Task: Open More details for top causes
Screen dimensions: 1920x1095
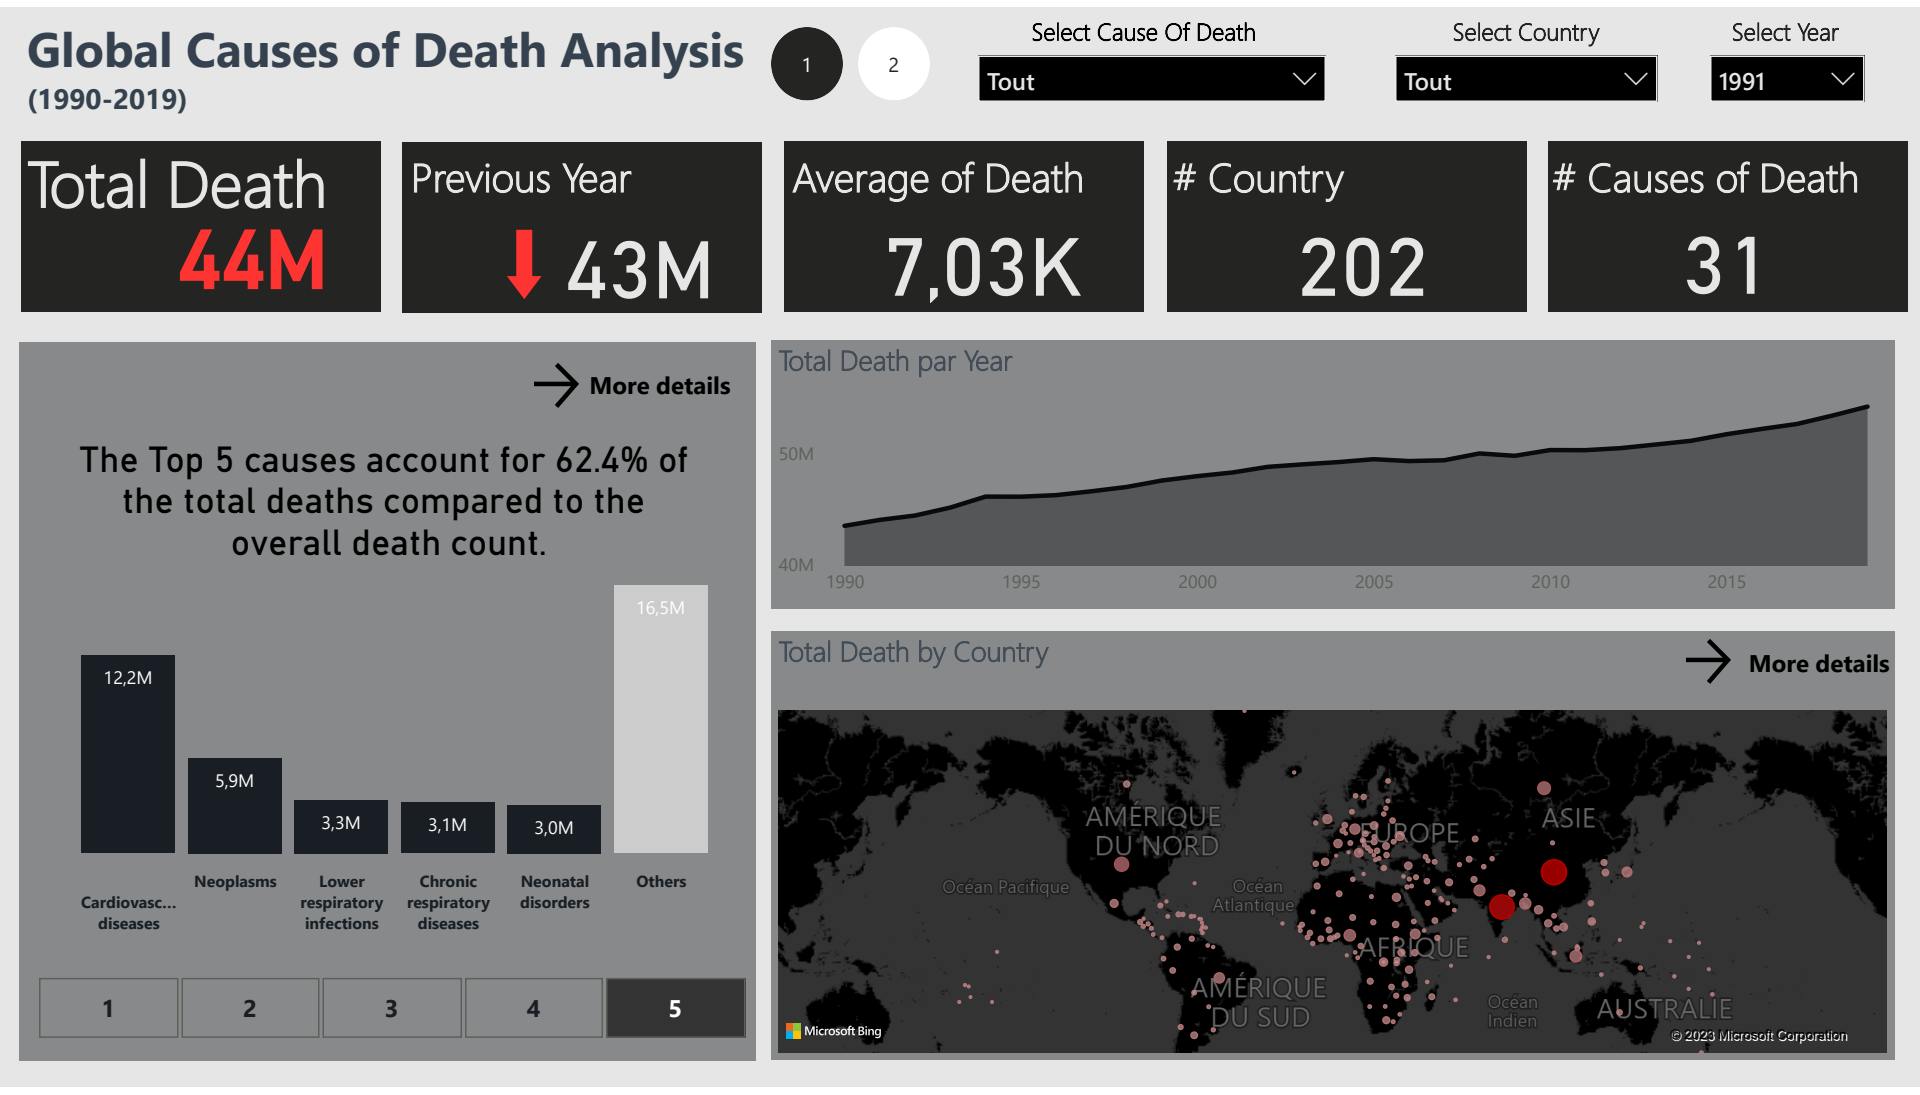Action: coord(659,386)
